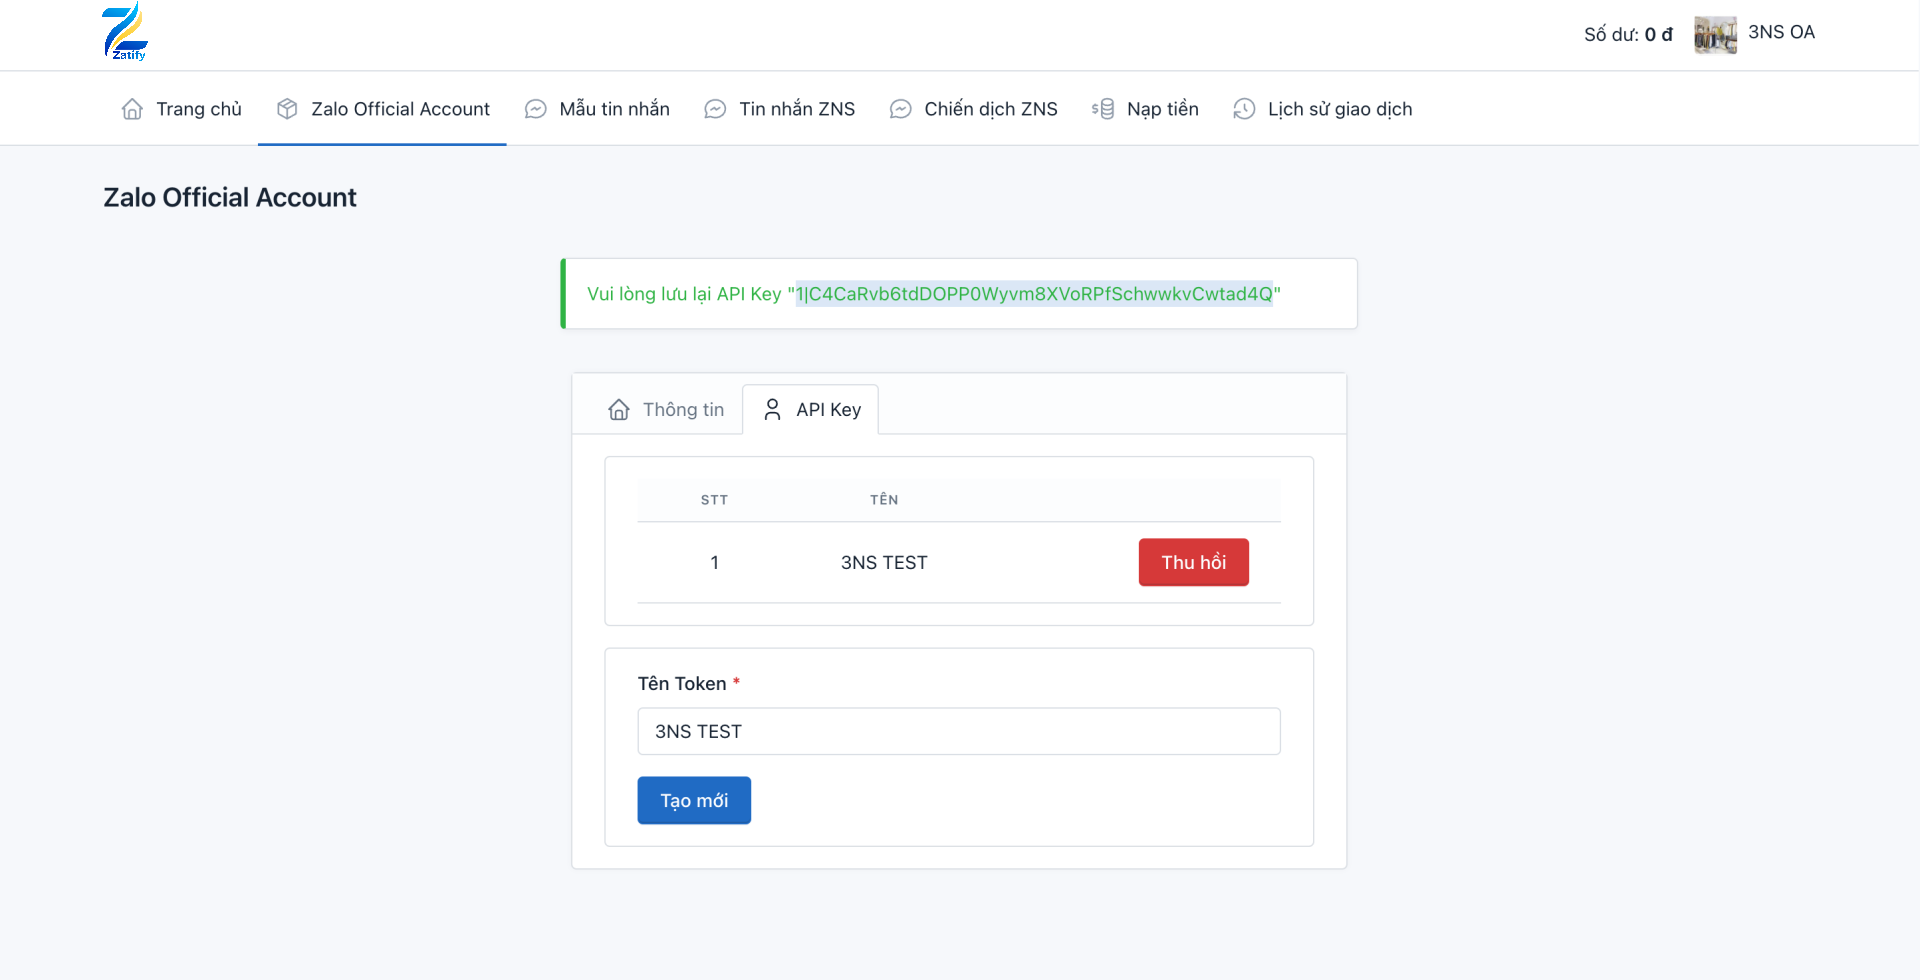Screen dimensions: 1920x980
Task: Select the API Key tab
Action: (811, 410)
